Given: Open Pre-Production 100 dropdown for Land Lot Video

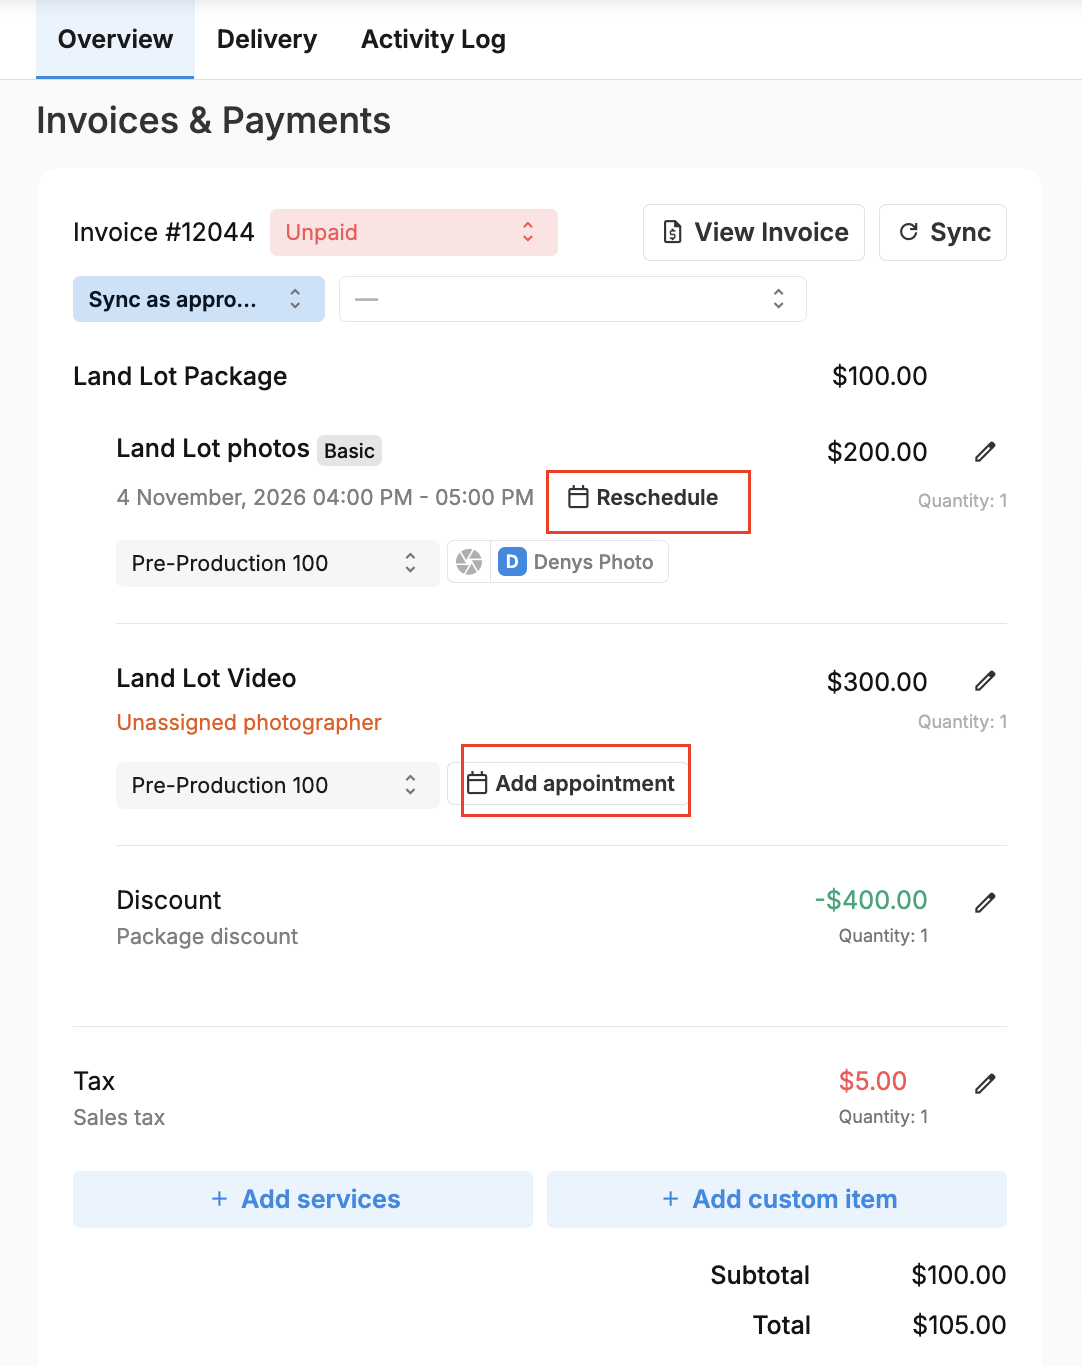Looking at the screenshot, I should [278, 785].
